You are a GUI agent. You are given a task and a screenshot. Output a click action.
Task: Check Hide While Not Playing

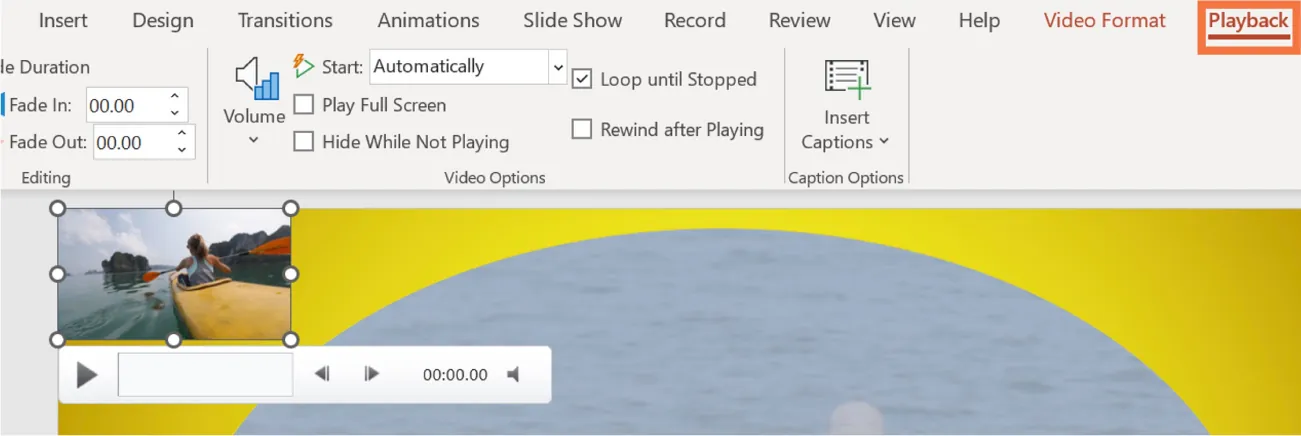point(304,142)
